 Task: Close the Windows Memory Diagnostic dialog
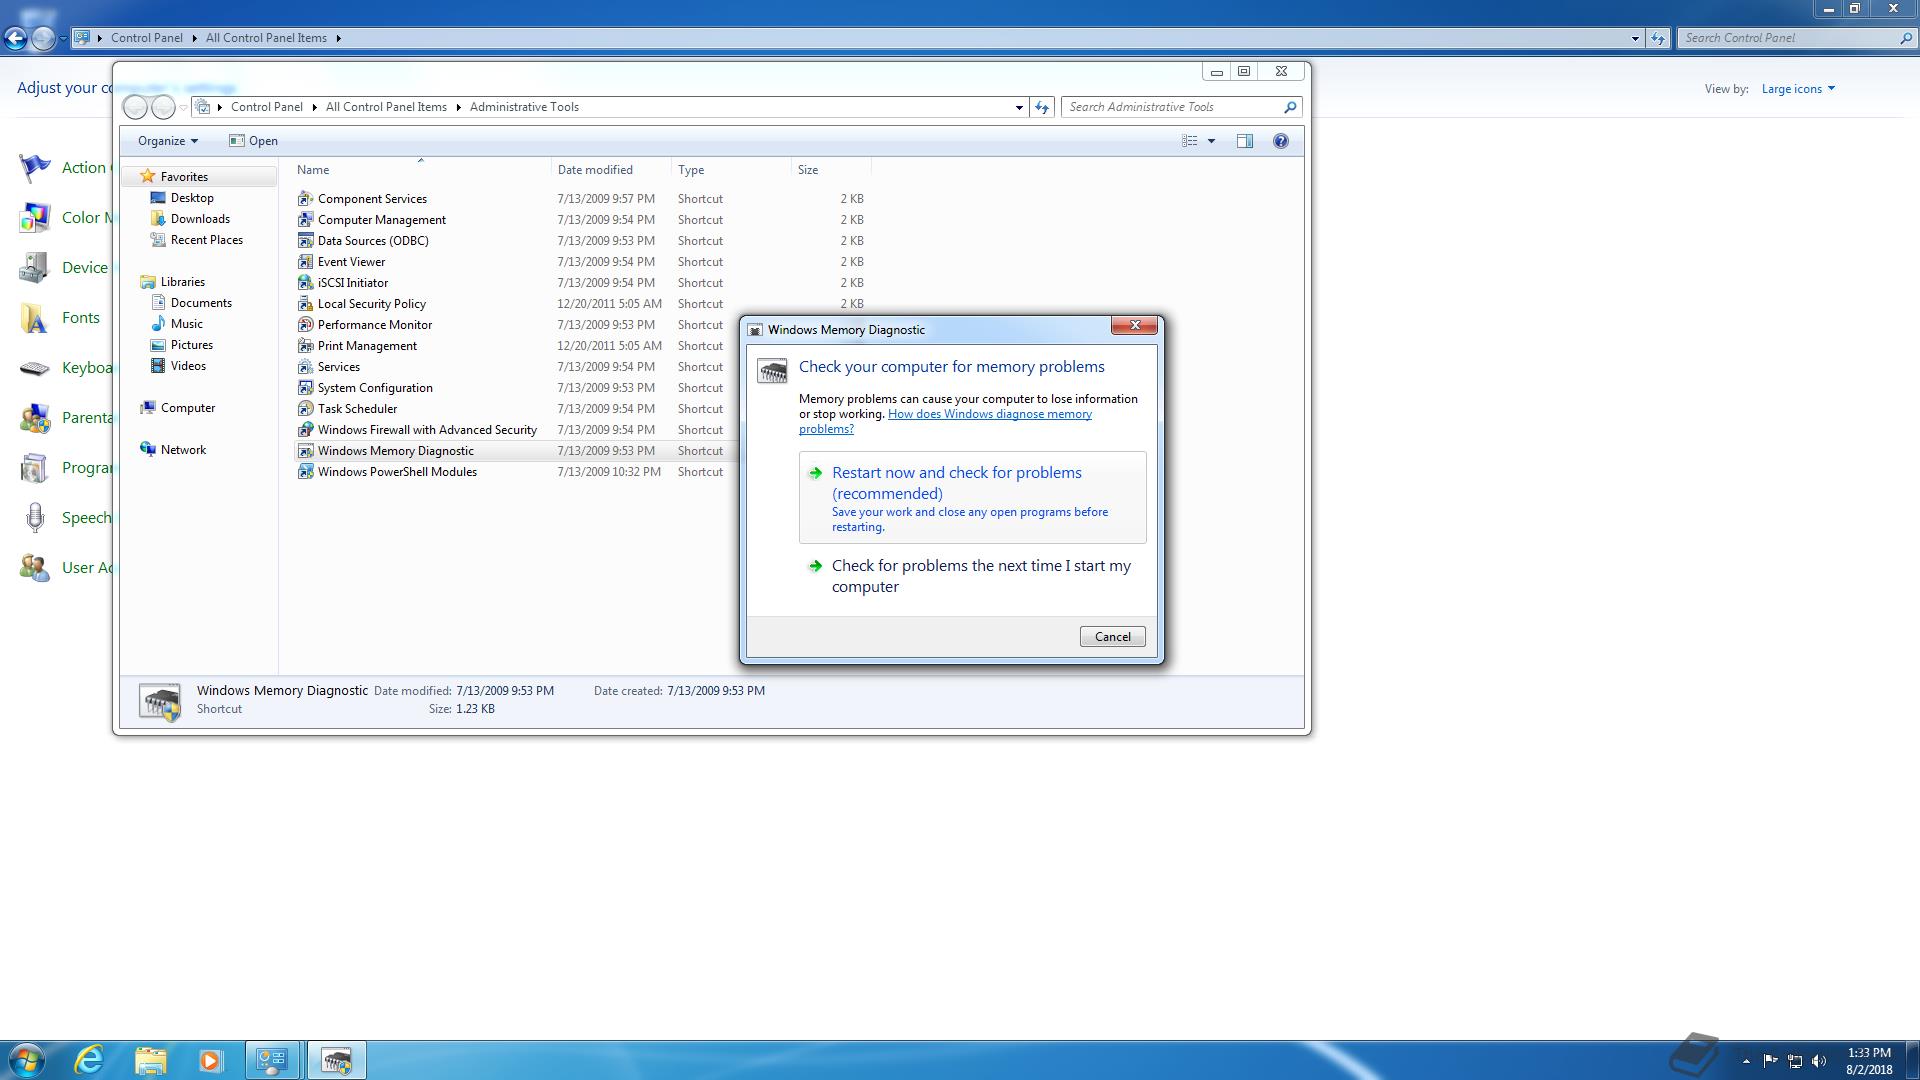(1134, 325)
